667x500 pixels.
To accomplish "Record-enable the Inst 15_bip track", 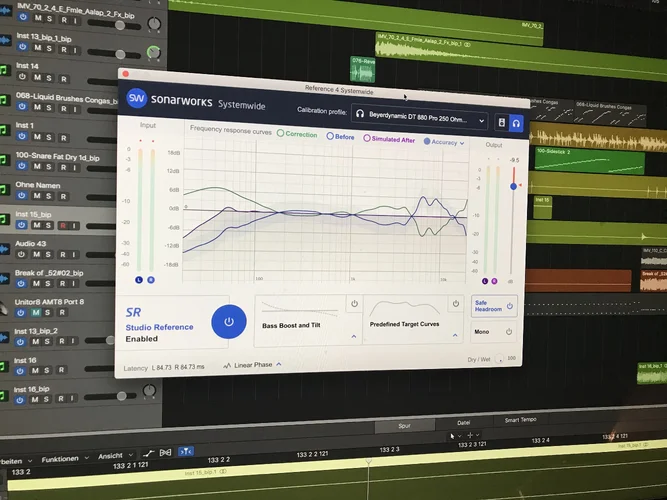I will [x=63, y=226].
